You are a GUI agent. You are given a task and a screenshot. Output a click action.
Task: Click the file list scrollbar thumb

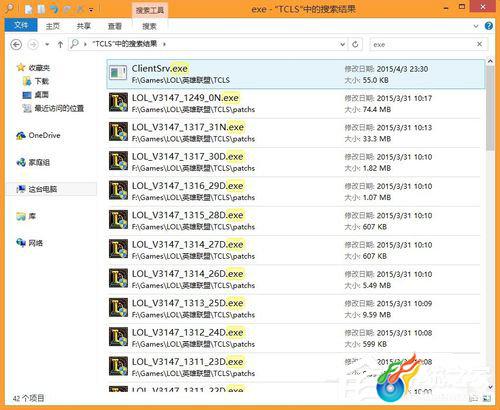[x=490, y=108]
